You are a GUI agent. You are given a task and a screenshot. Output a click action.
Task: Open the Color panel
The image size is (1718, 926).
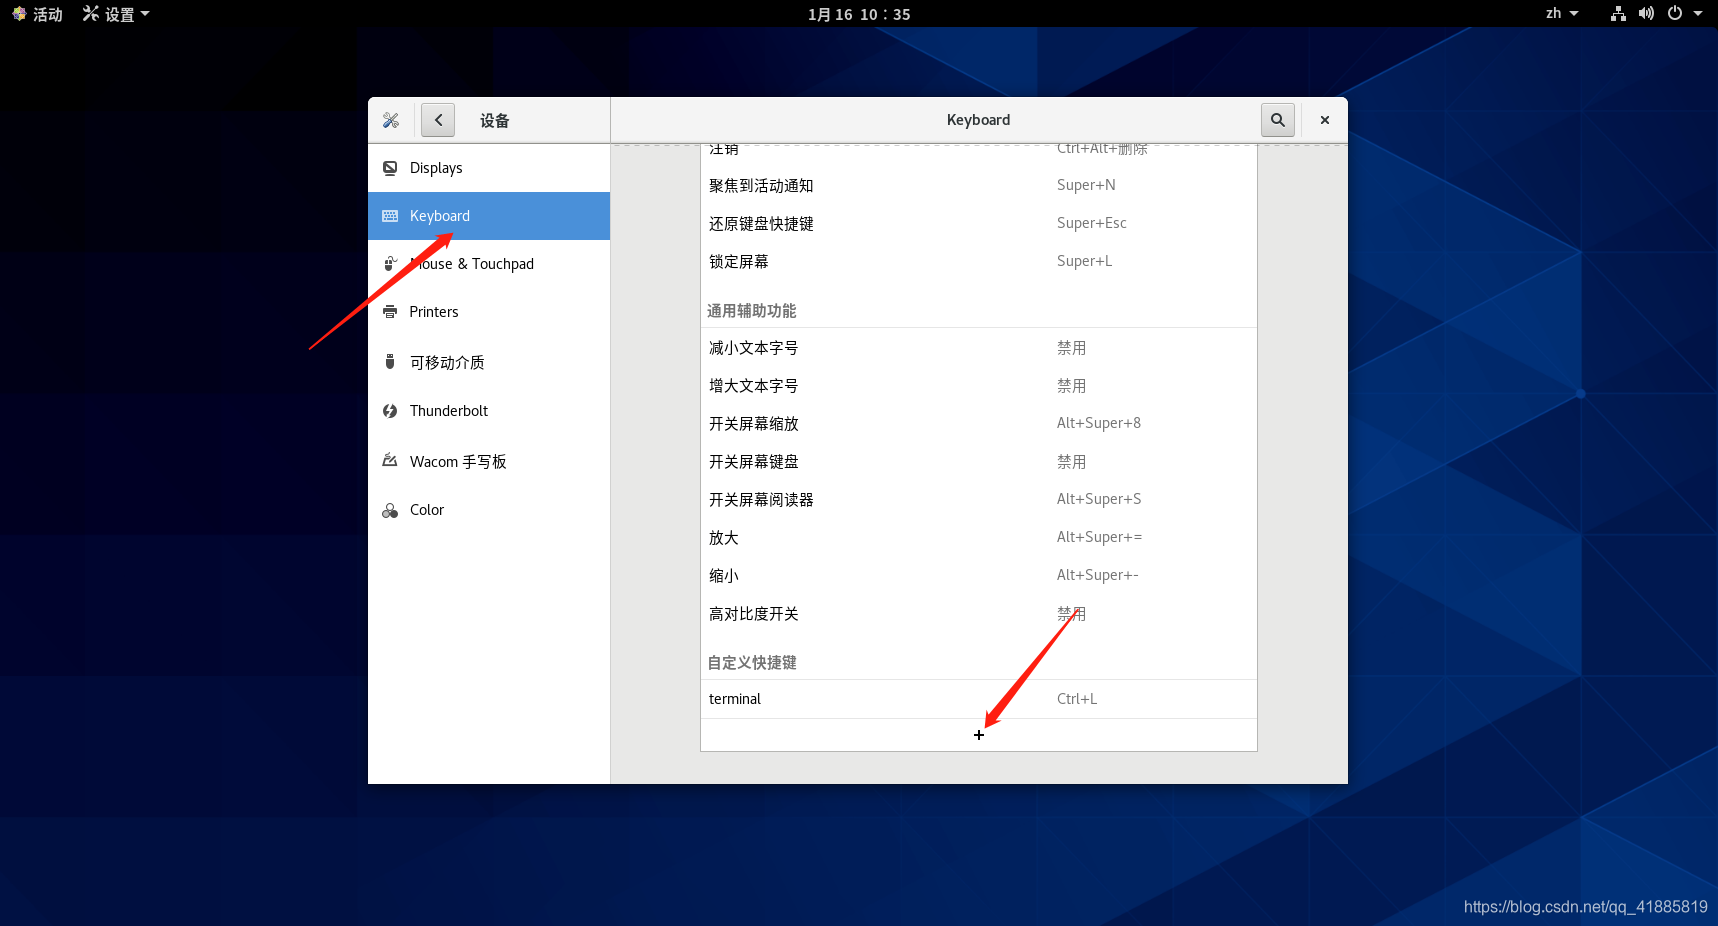489,510
